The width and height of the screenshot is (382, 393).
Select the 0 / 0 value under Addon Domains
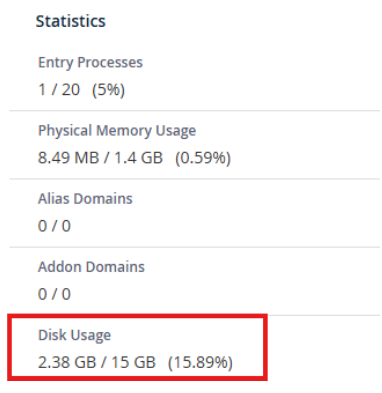tap(54, 294)
